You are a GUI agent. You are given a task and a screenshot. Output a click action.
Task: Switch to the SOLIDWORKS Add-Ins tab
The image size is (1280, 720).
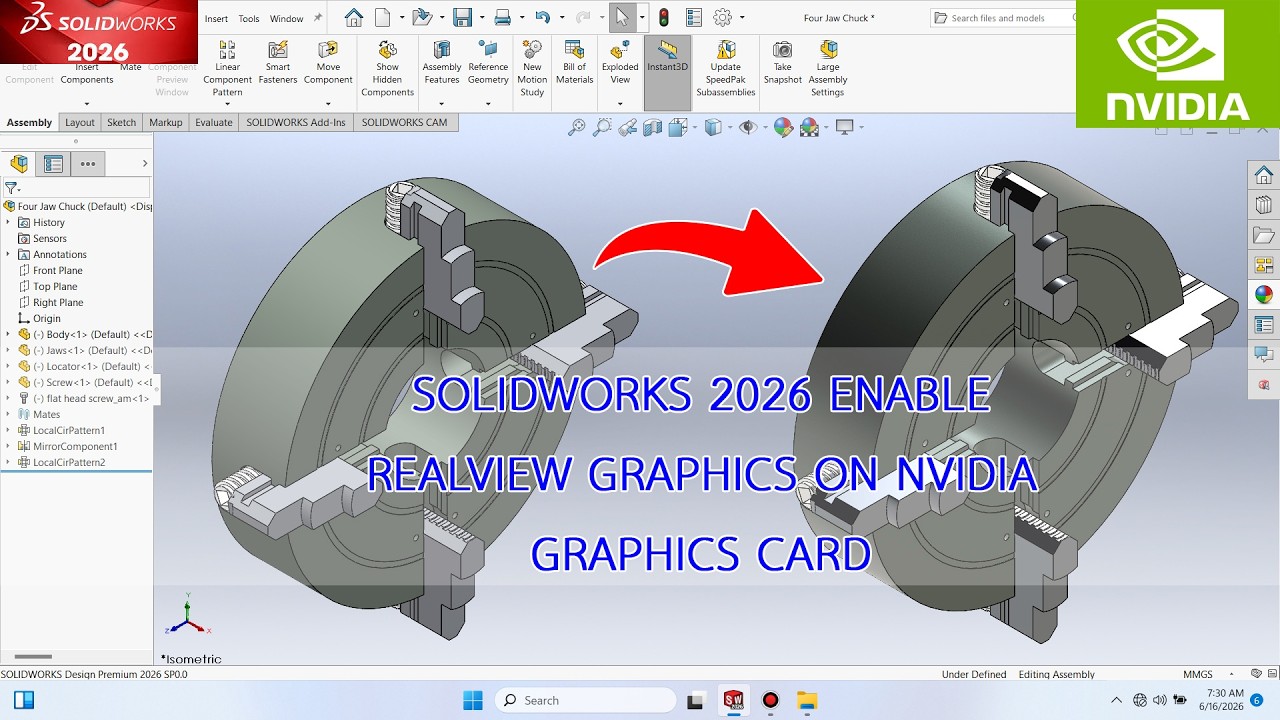pos(296,122)
